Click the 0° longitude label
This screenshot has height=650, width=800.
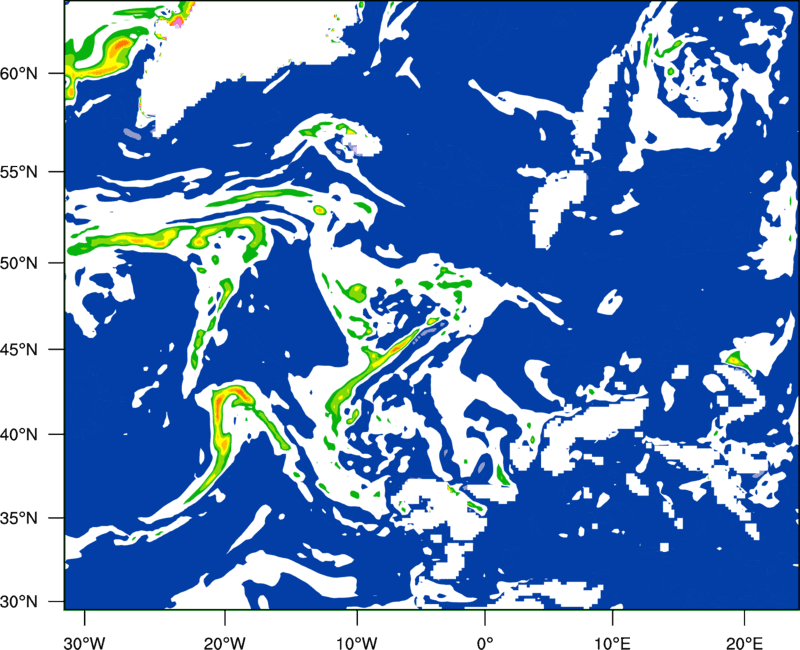(485, 643)
